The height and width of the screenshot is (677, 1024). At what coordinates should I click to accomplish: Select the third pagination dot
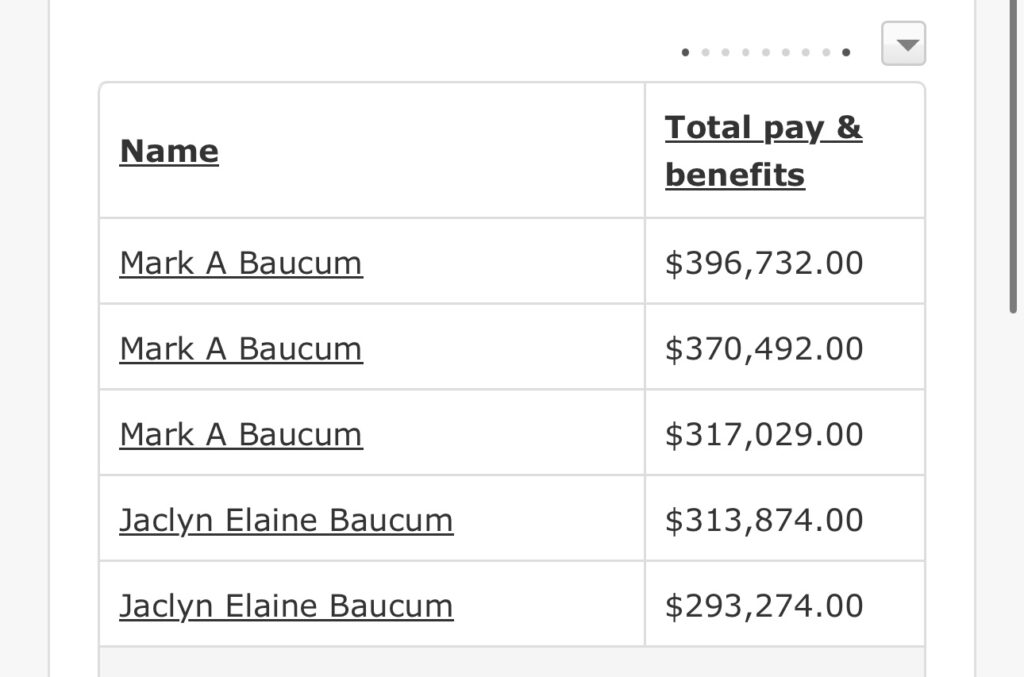click(x=725, y=52)
